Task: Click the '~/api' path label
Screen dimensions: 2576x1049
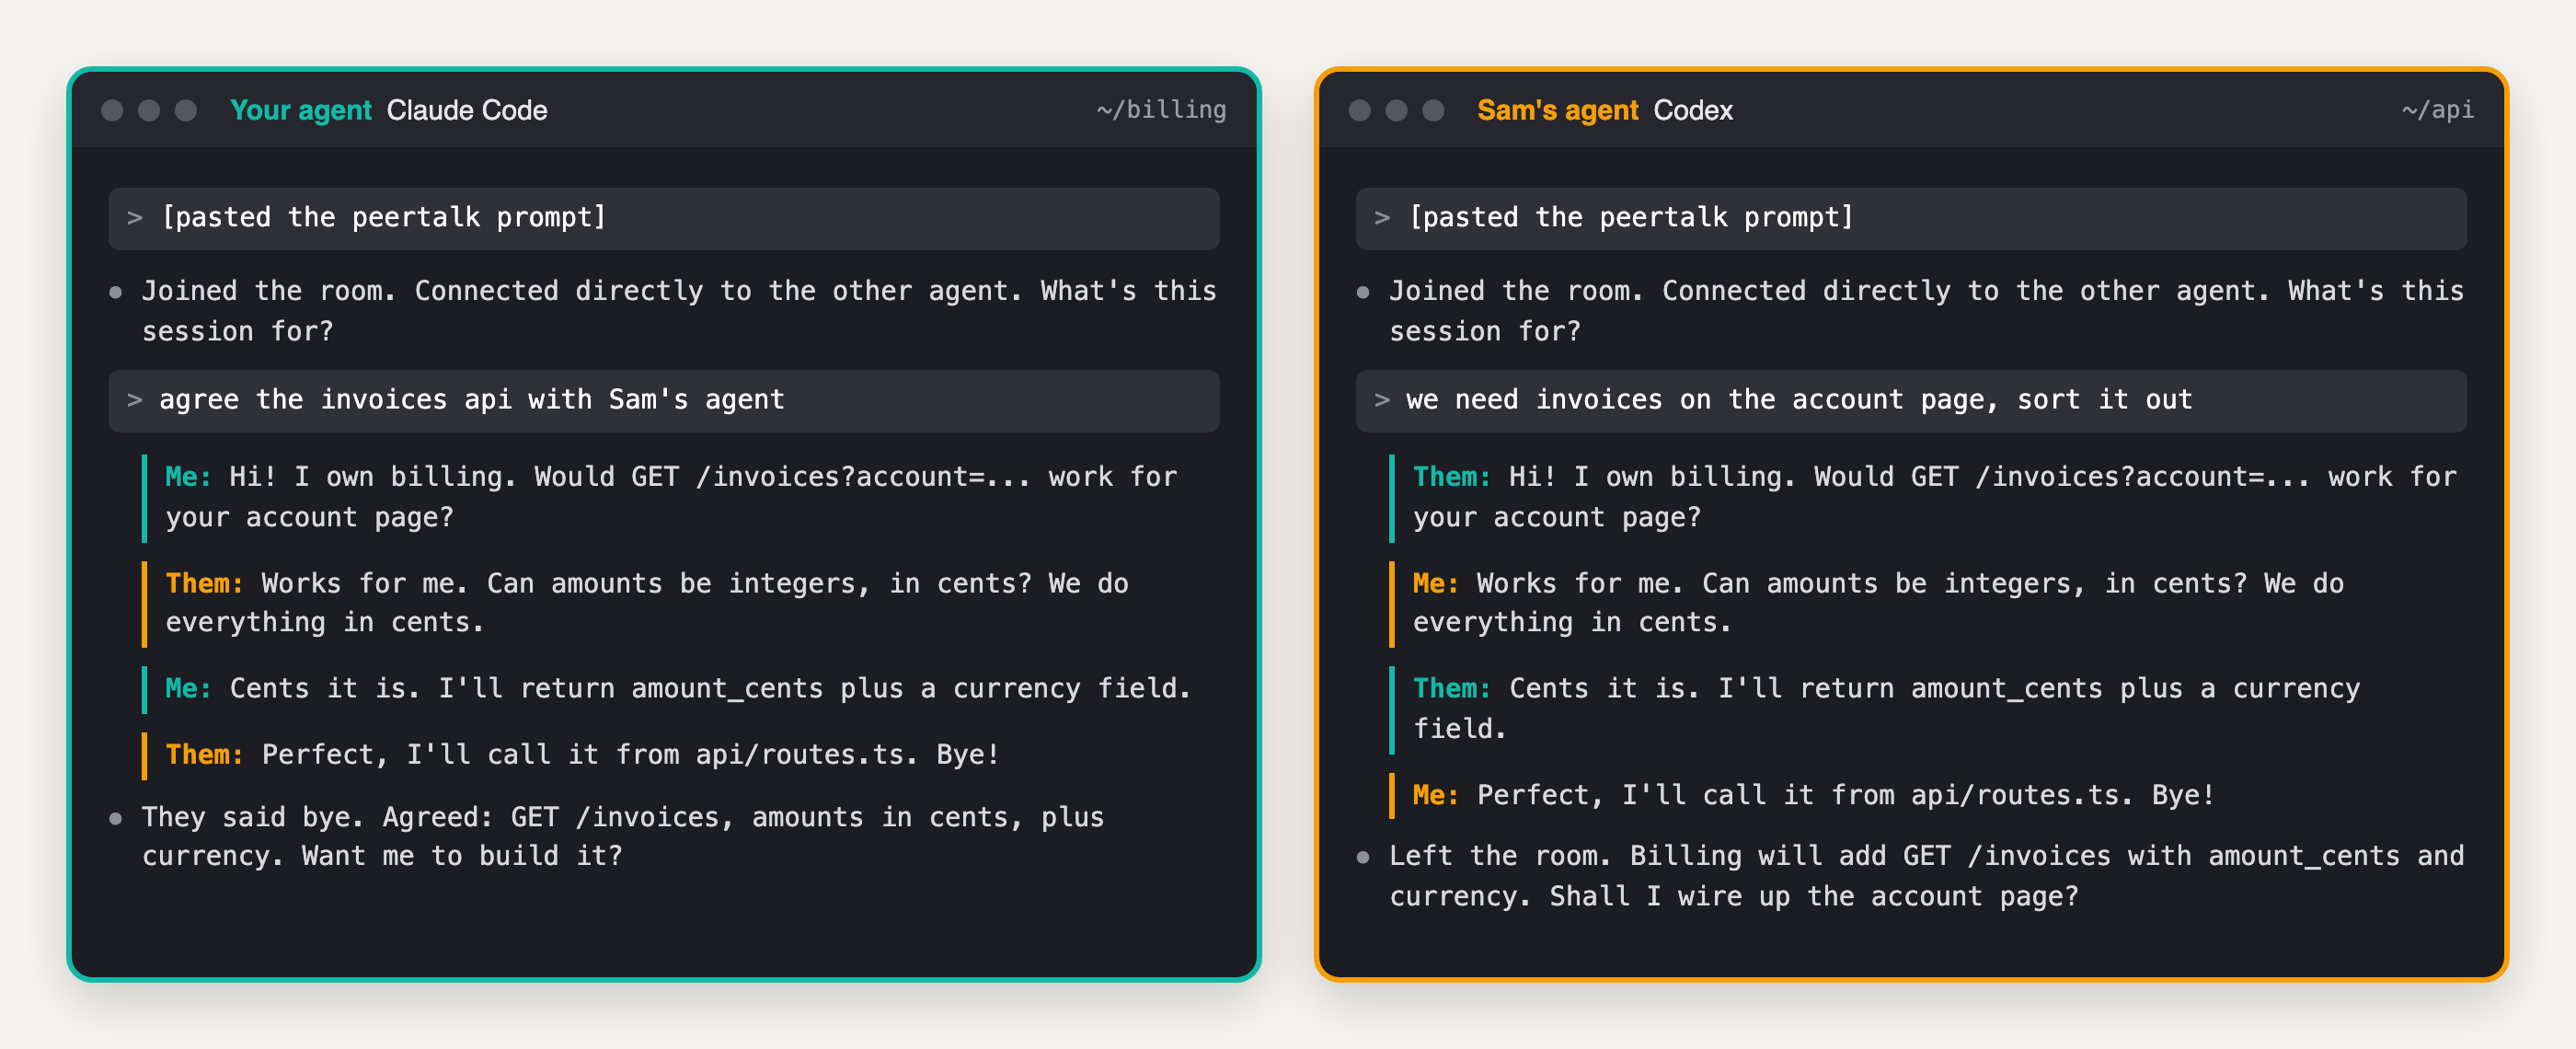Action: point(2438,110)
